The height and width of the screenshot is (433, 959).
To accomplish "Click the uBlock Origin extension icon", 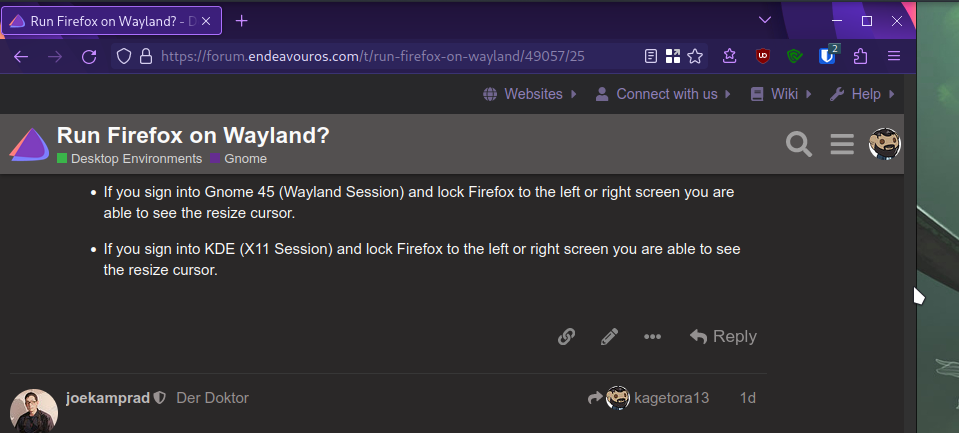I will [763, 56].
